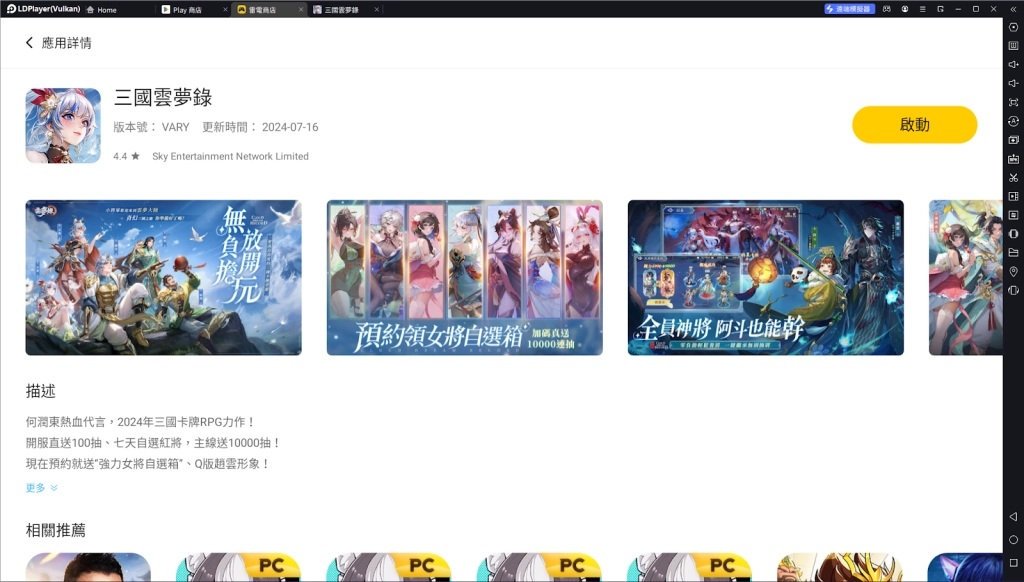Open the hamburger menu in title bar

point(922,9)
